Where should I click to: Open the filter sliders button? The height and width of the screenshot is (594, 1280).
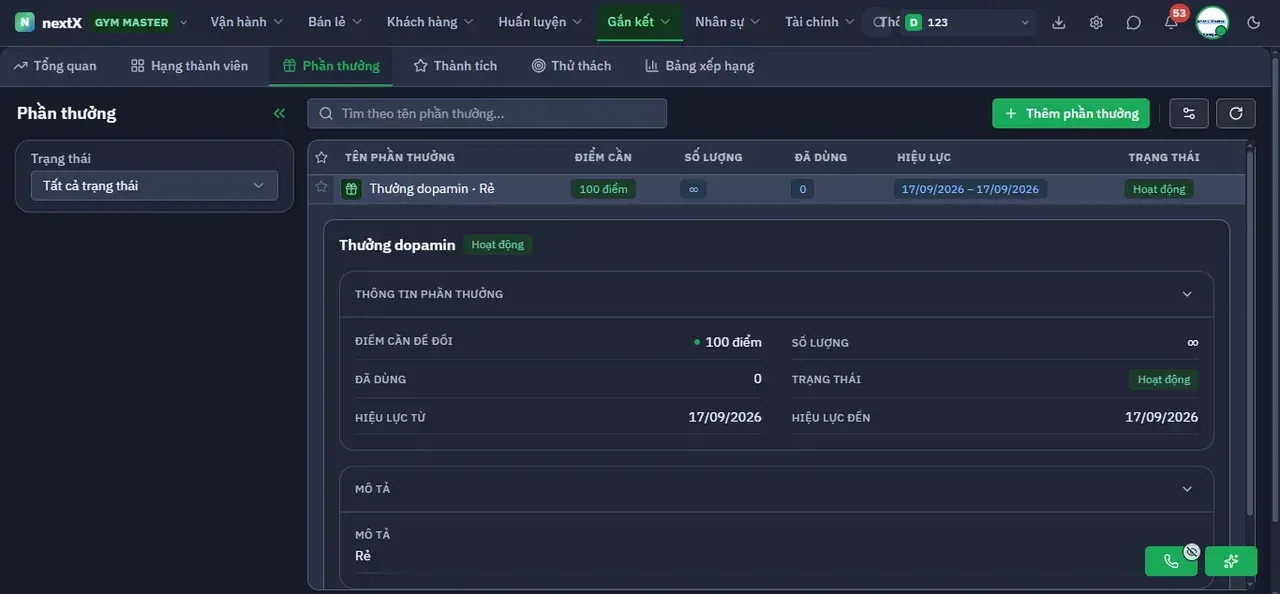1189,113
